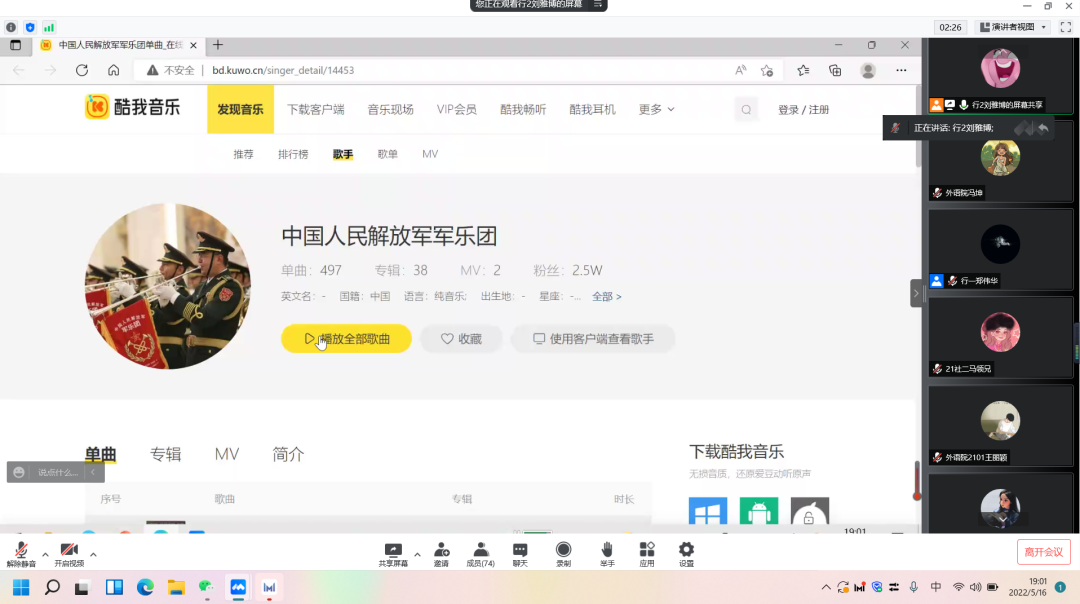Image resolution: width=1080 pixels, height=604 pixels.
Task: Reload the Kuwo page
Action: (x=82, y=70)
